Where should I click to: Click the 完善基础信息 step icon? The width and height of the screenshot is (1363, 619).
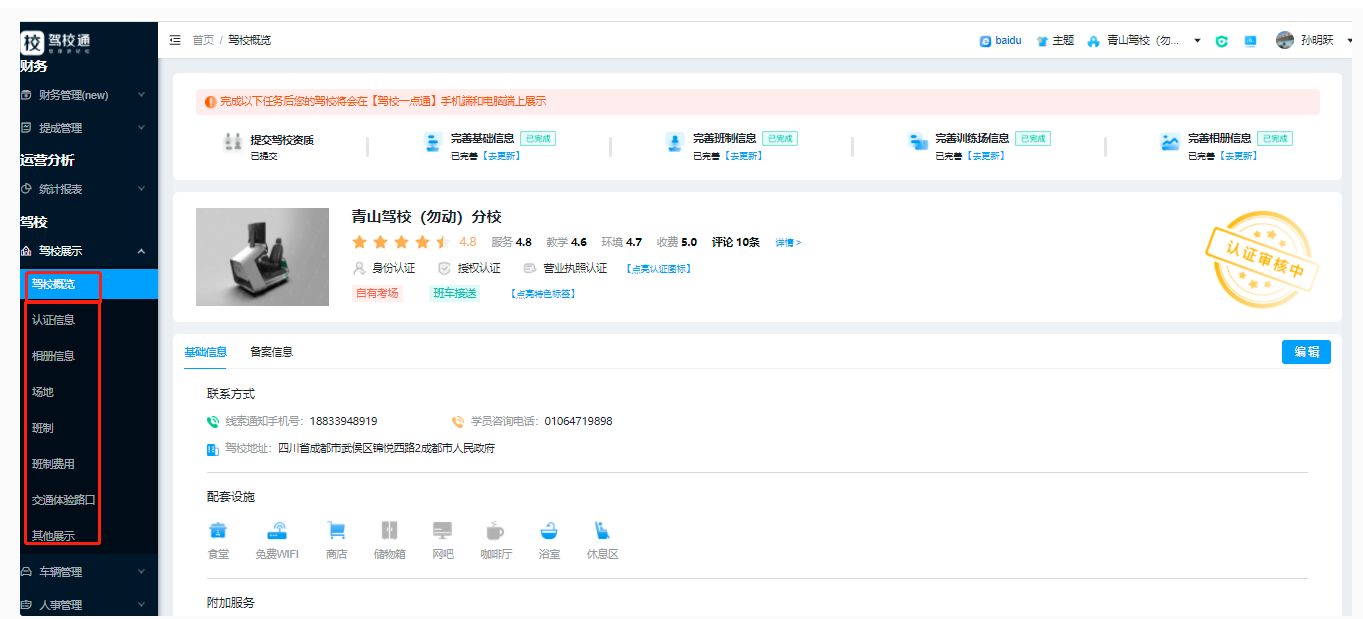coord(432,142)
